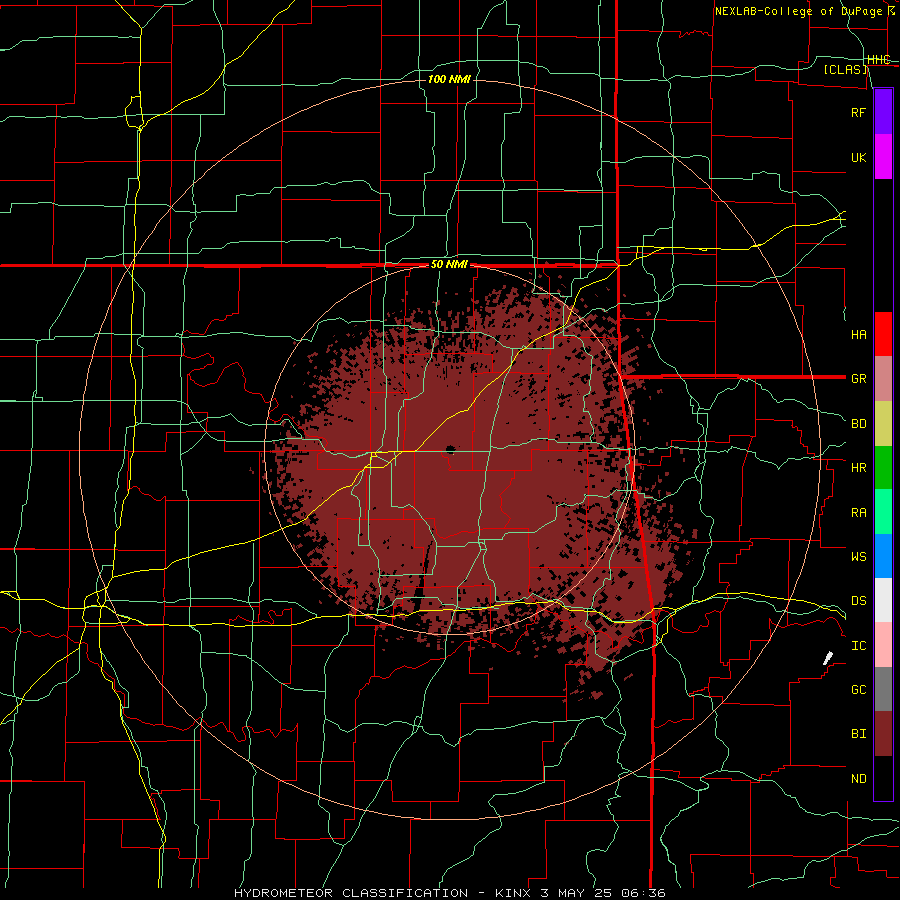Image resolution: width=900 pixels, height=900 pixels.
Task: Click the white DS legend swatch
Action: (883, 600)
